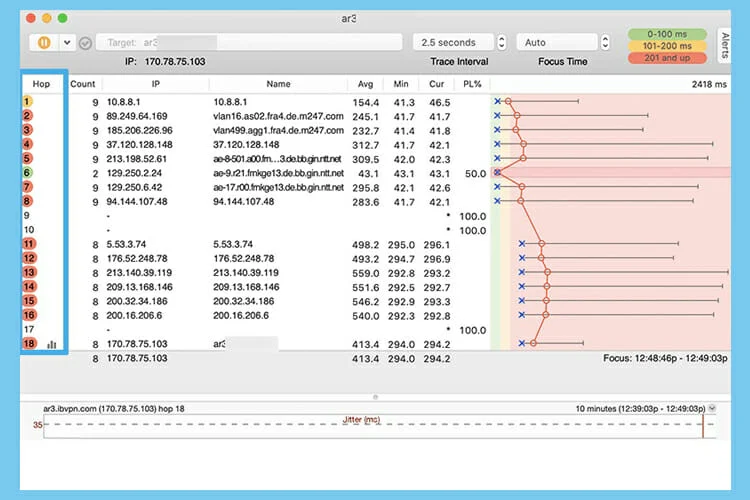The image size is (750, 500).
Task: Click the red 201 and up legend swatch
Action: point(667,58)
